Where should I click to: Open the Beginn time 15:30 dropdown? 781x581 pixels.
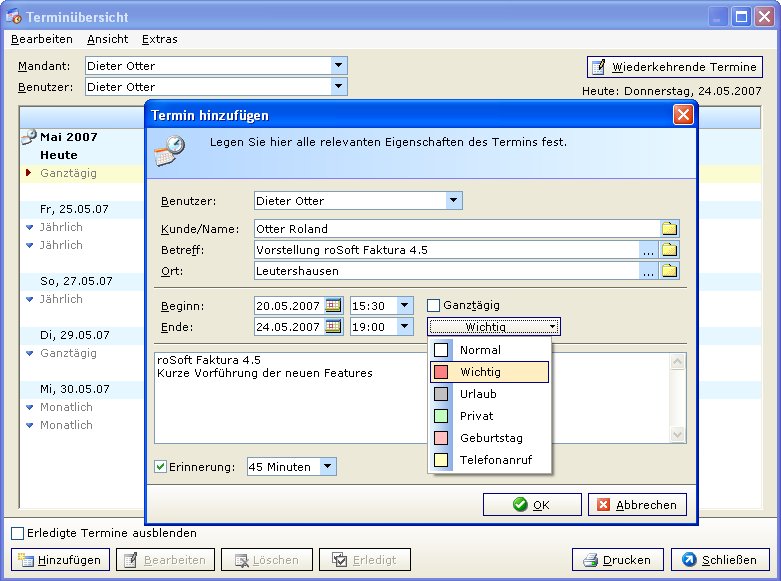(x=404, y=305)
